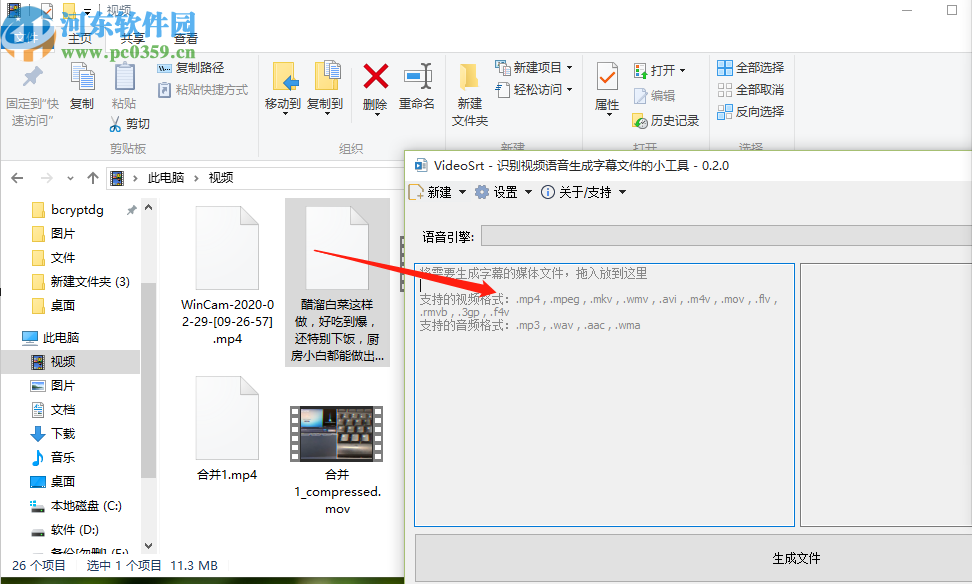
Task: Open the Settings gear in VideoSrt toolbar
Action: click(x=481, y=191)
